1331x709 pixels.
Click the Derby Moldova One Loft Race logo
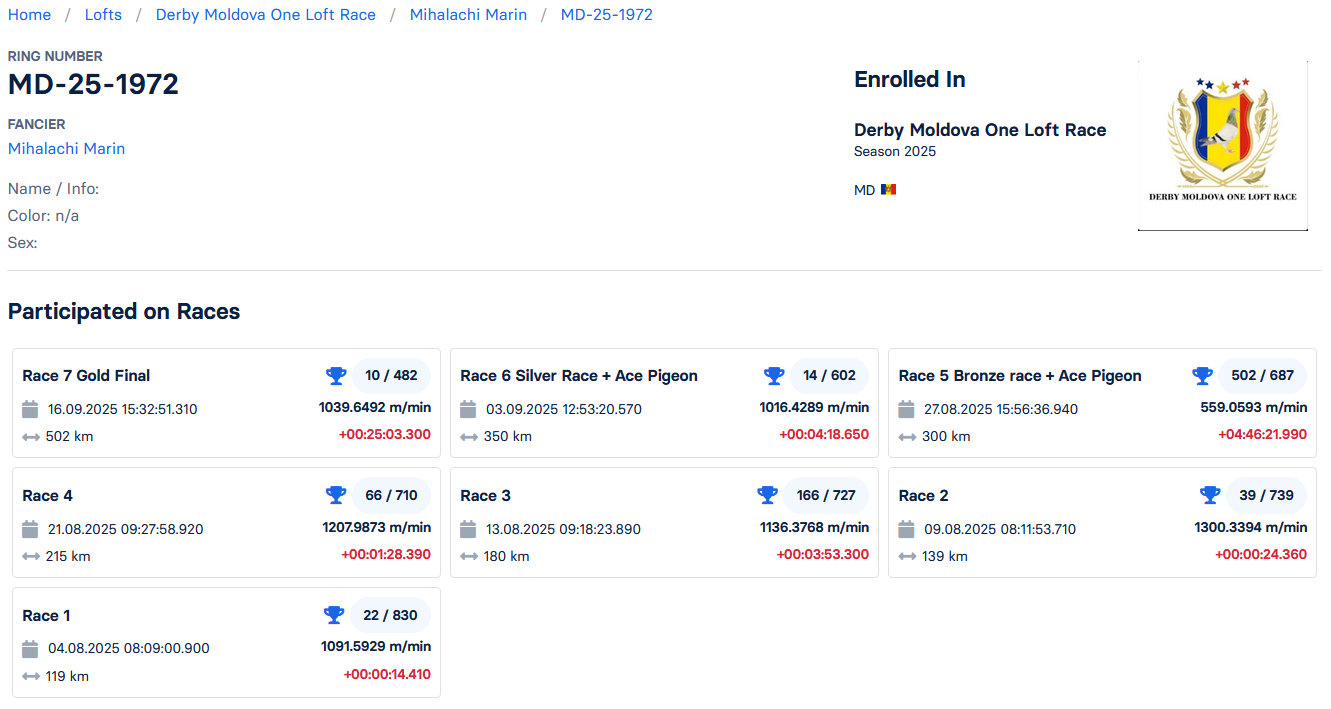(1222, 146)
